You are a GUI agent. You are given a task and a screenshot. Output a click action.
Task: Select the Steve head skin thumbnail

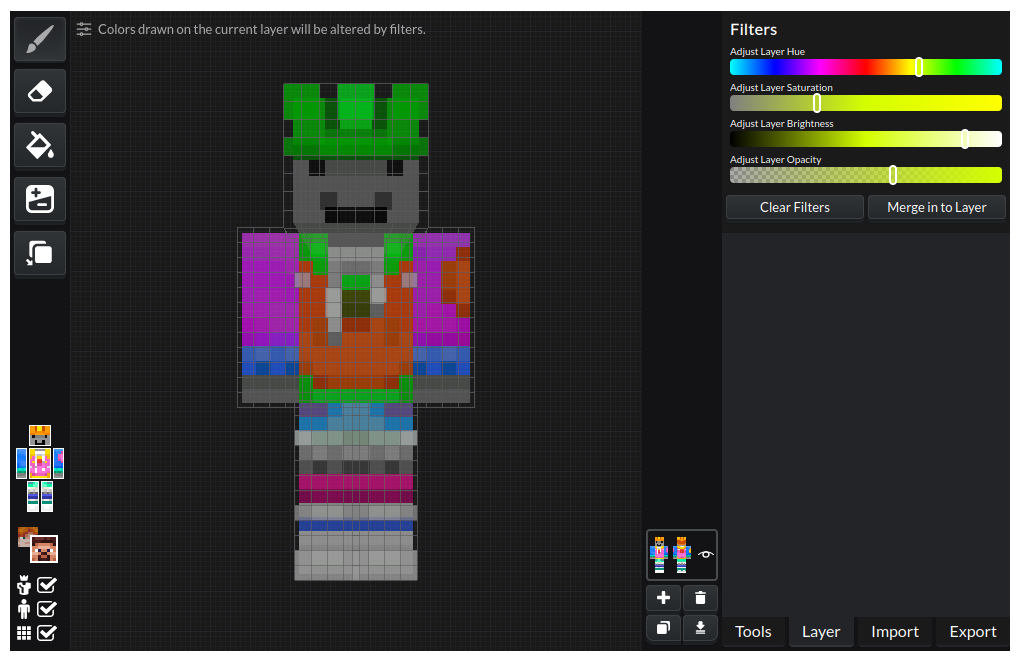click(x=43, y=549)
